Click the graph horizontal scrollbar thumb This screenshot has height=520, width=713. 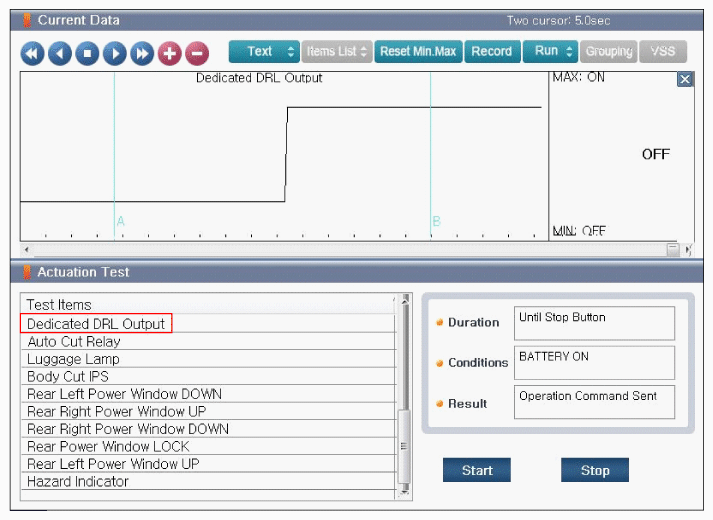click(673, 249)
